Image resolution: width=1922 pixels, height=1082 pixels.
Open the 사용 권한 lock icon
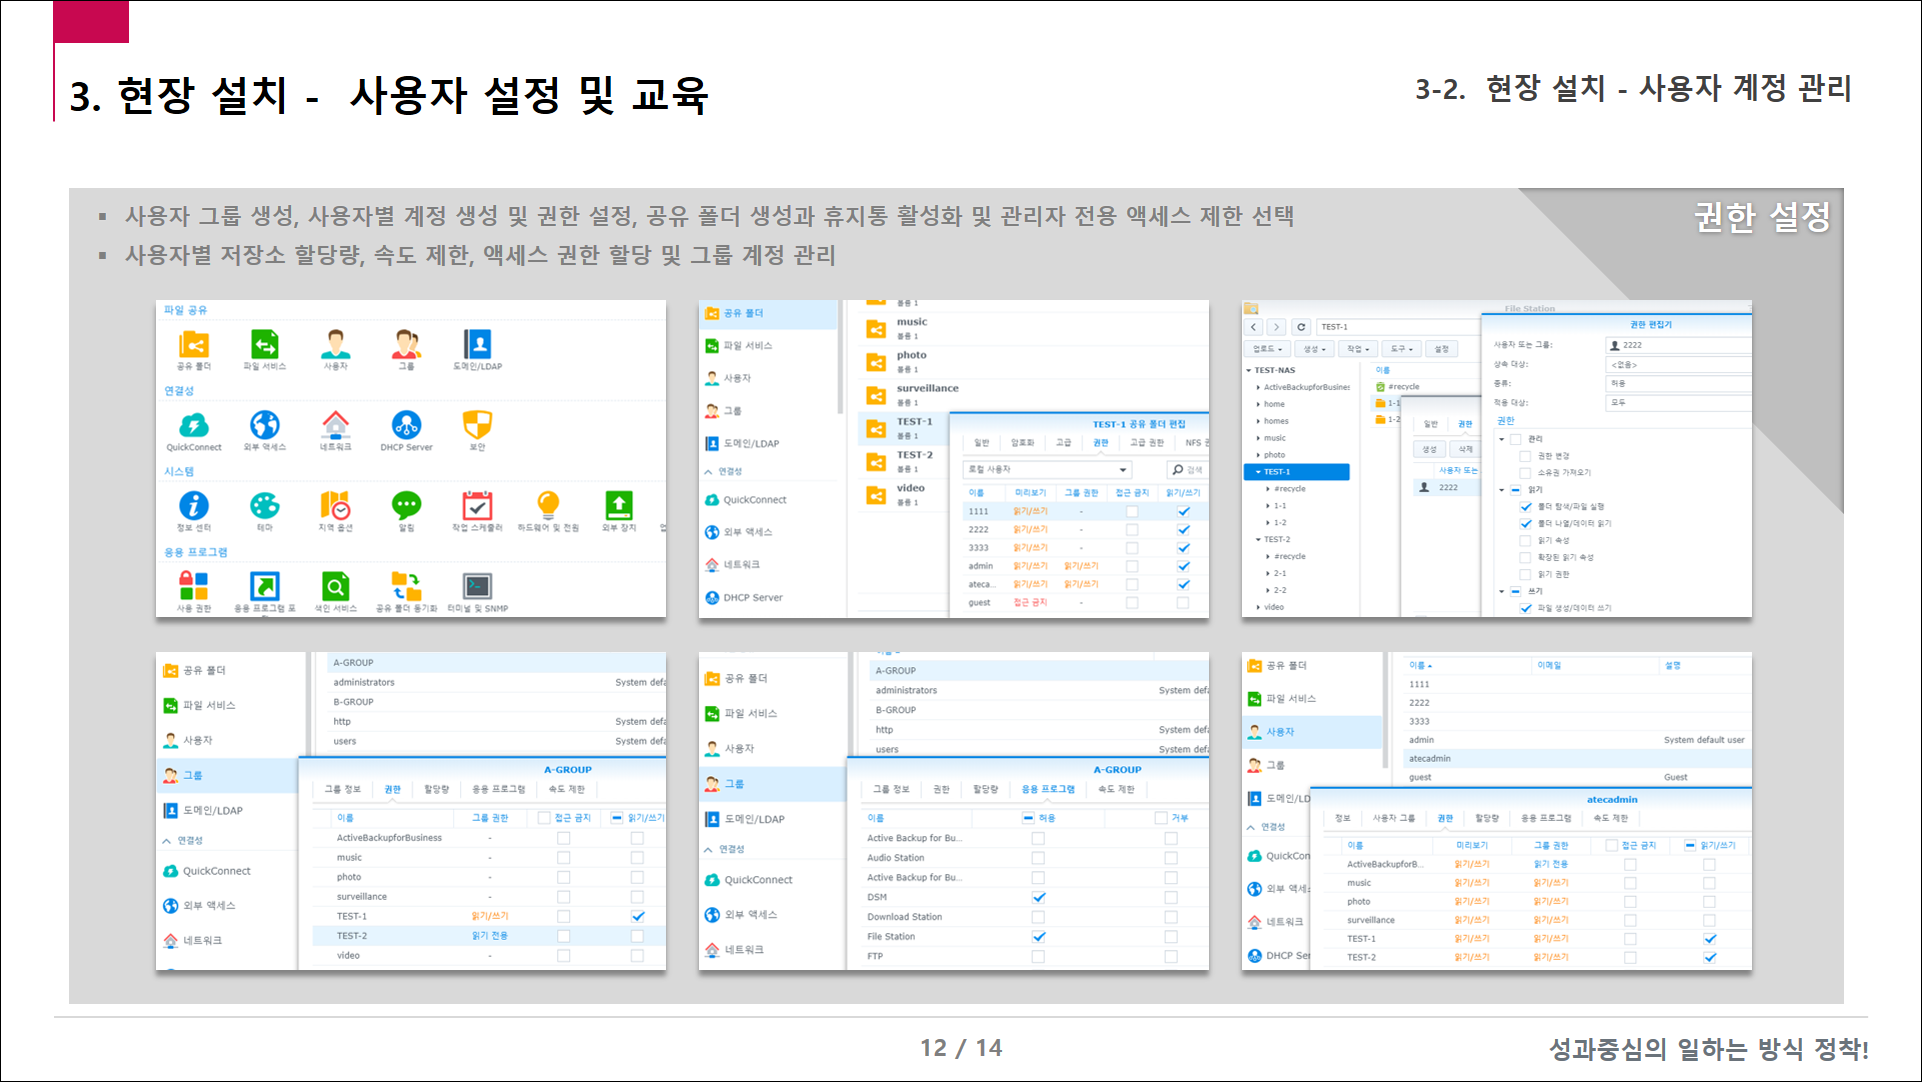(x=193, y=587)
